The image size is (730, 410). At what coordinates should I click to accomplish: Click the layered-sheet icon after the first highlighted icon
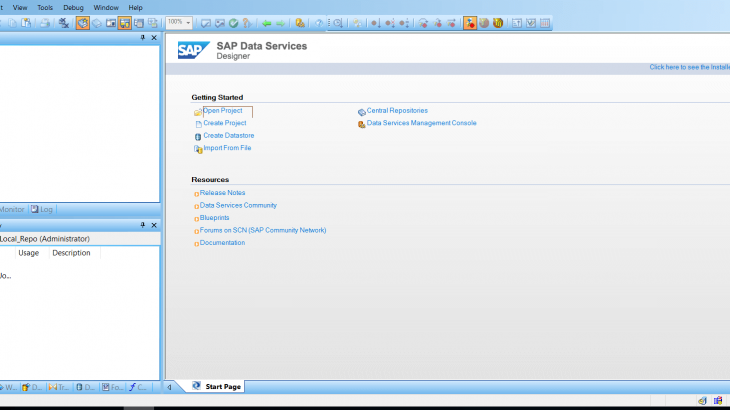[x=97, y=23]
